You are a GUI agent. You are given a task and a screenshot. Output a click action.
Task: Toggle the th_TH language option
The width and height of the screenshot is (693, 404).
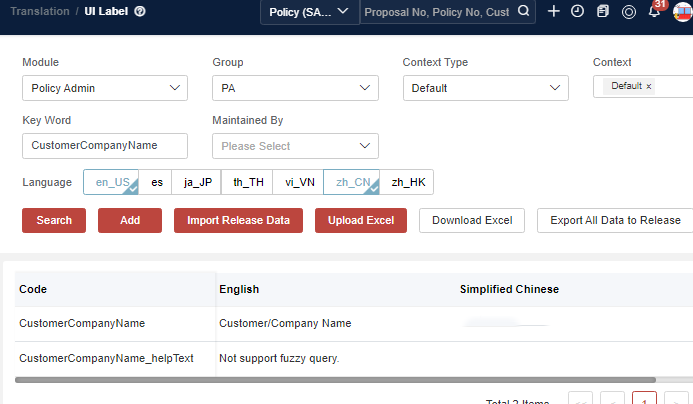coord(248,182)
